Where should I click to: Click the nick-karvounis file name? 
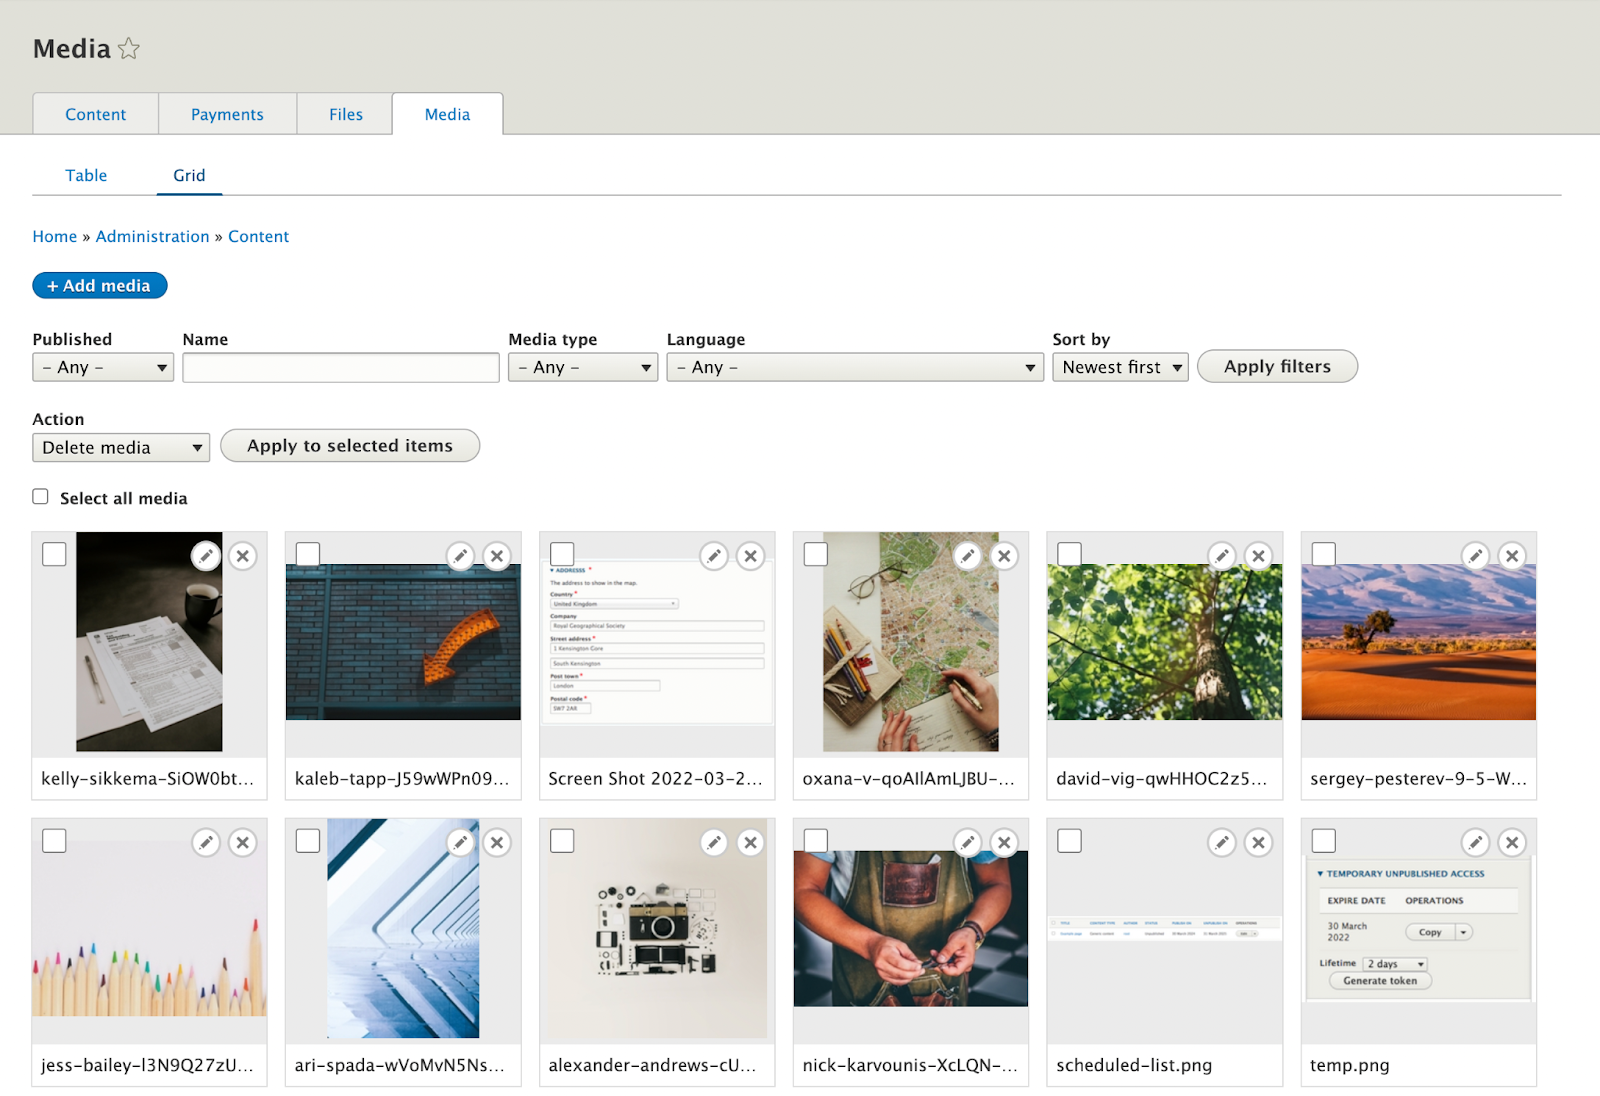coord(910,1065)
